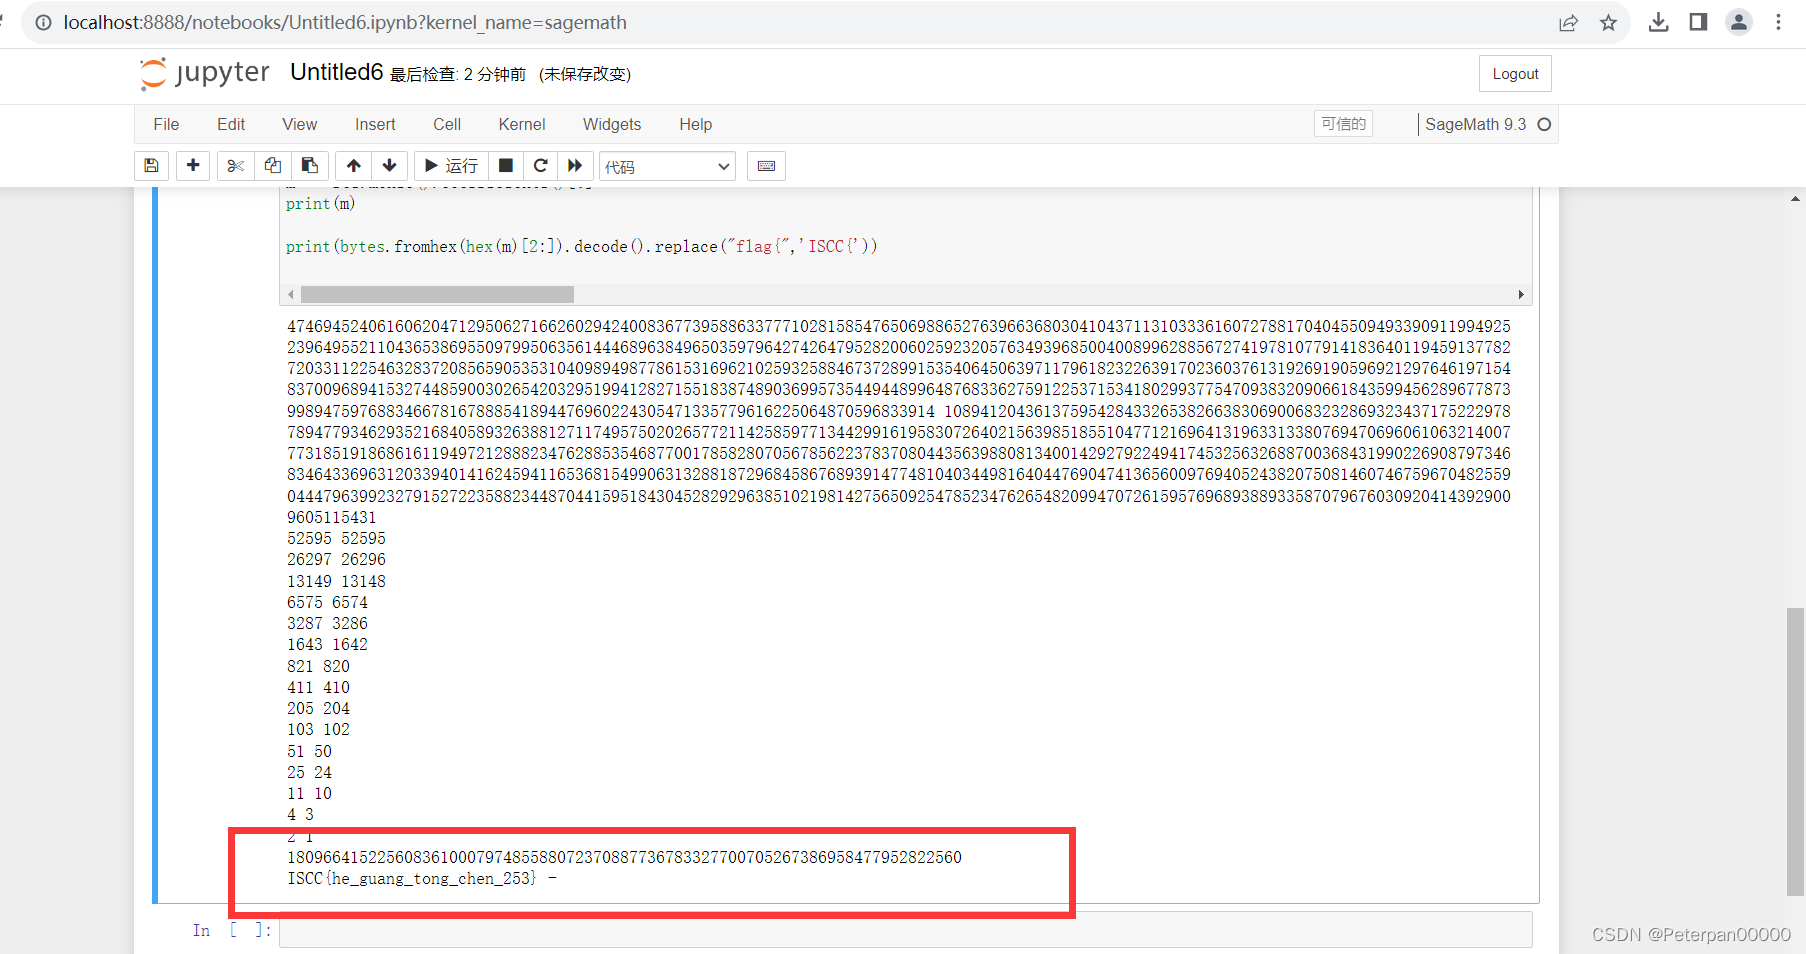This screenshot has width=1806, height=954.
Task: Open the File menu
Action: click(166, 124)
